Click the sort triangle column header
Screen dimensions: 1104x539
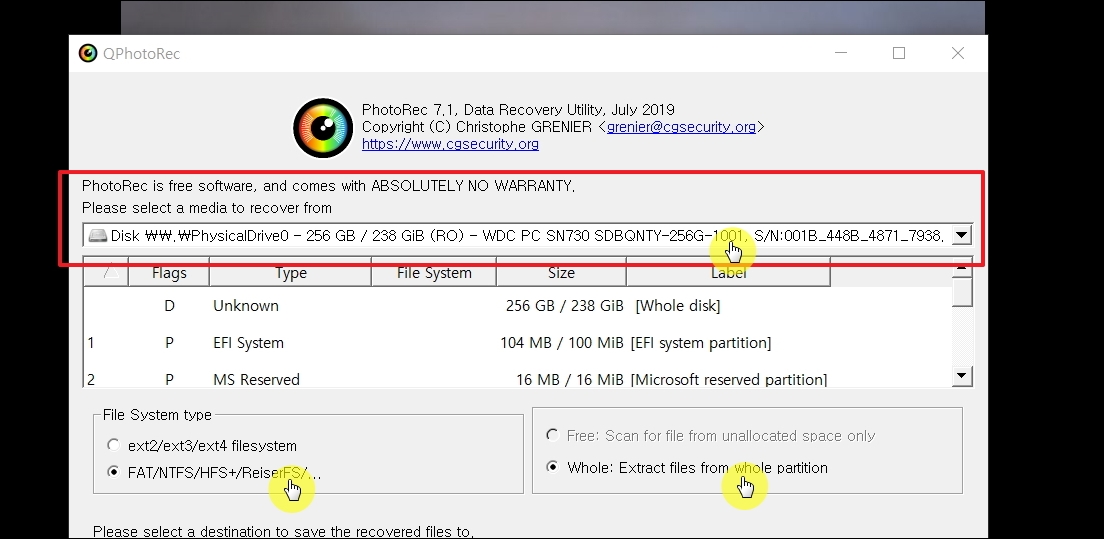tap(106, 273)
